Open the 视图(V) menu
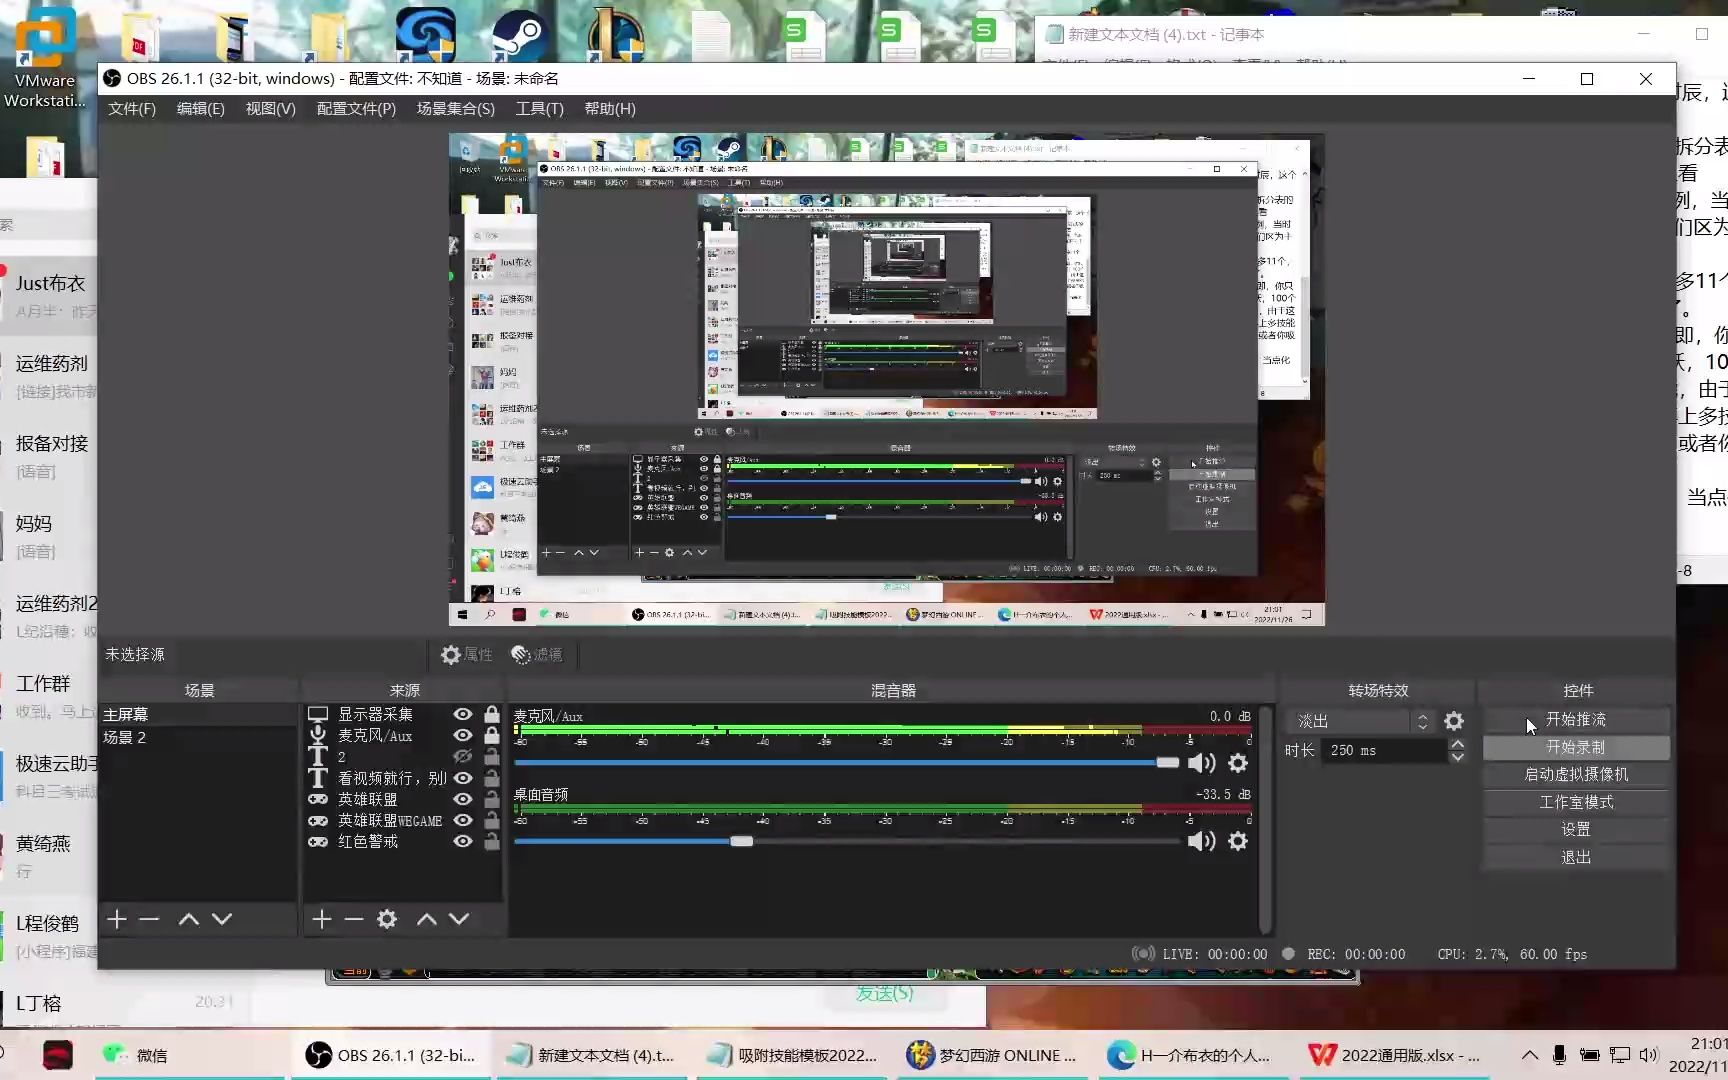 271,109
